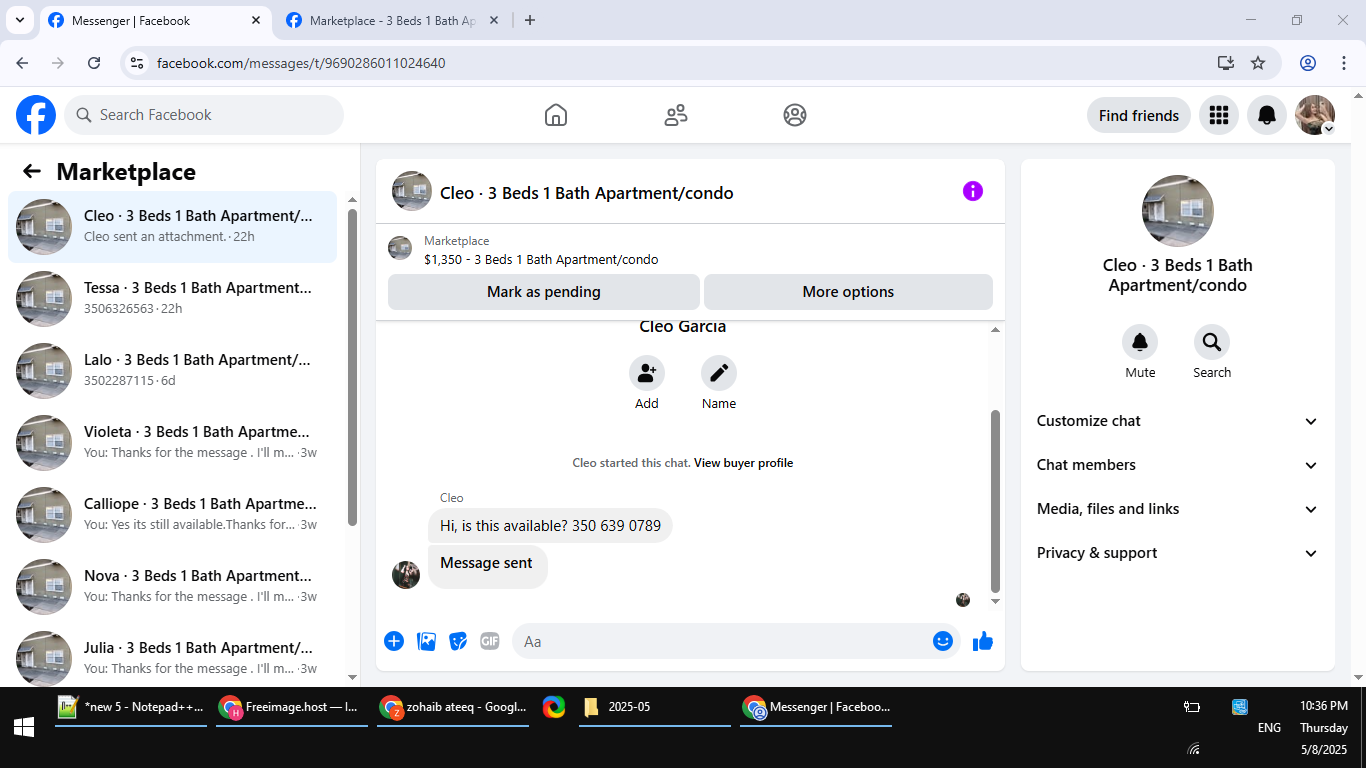1366x768 pixels.
Task: Click the install app icon in address bar
Action: (x=1226, y=63)
